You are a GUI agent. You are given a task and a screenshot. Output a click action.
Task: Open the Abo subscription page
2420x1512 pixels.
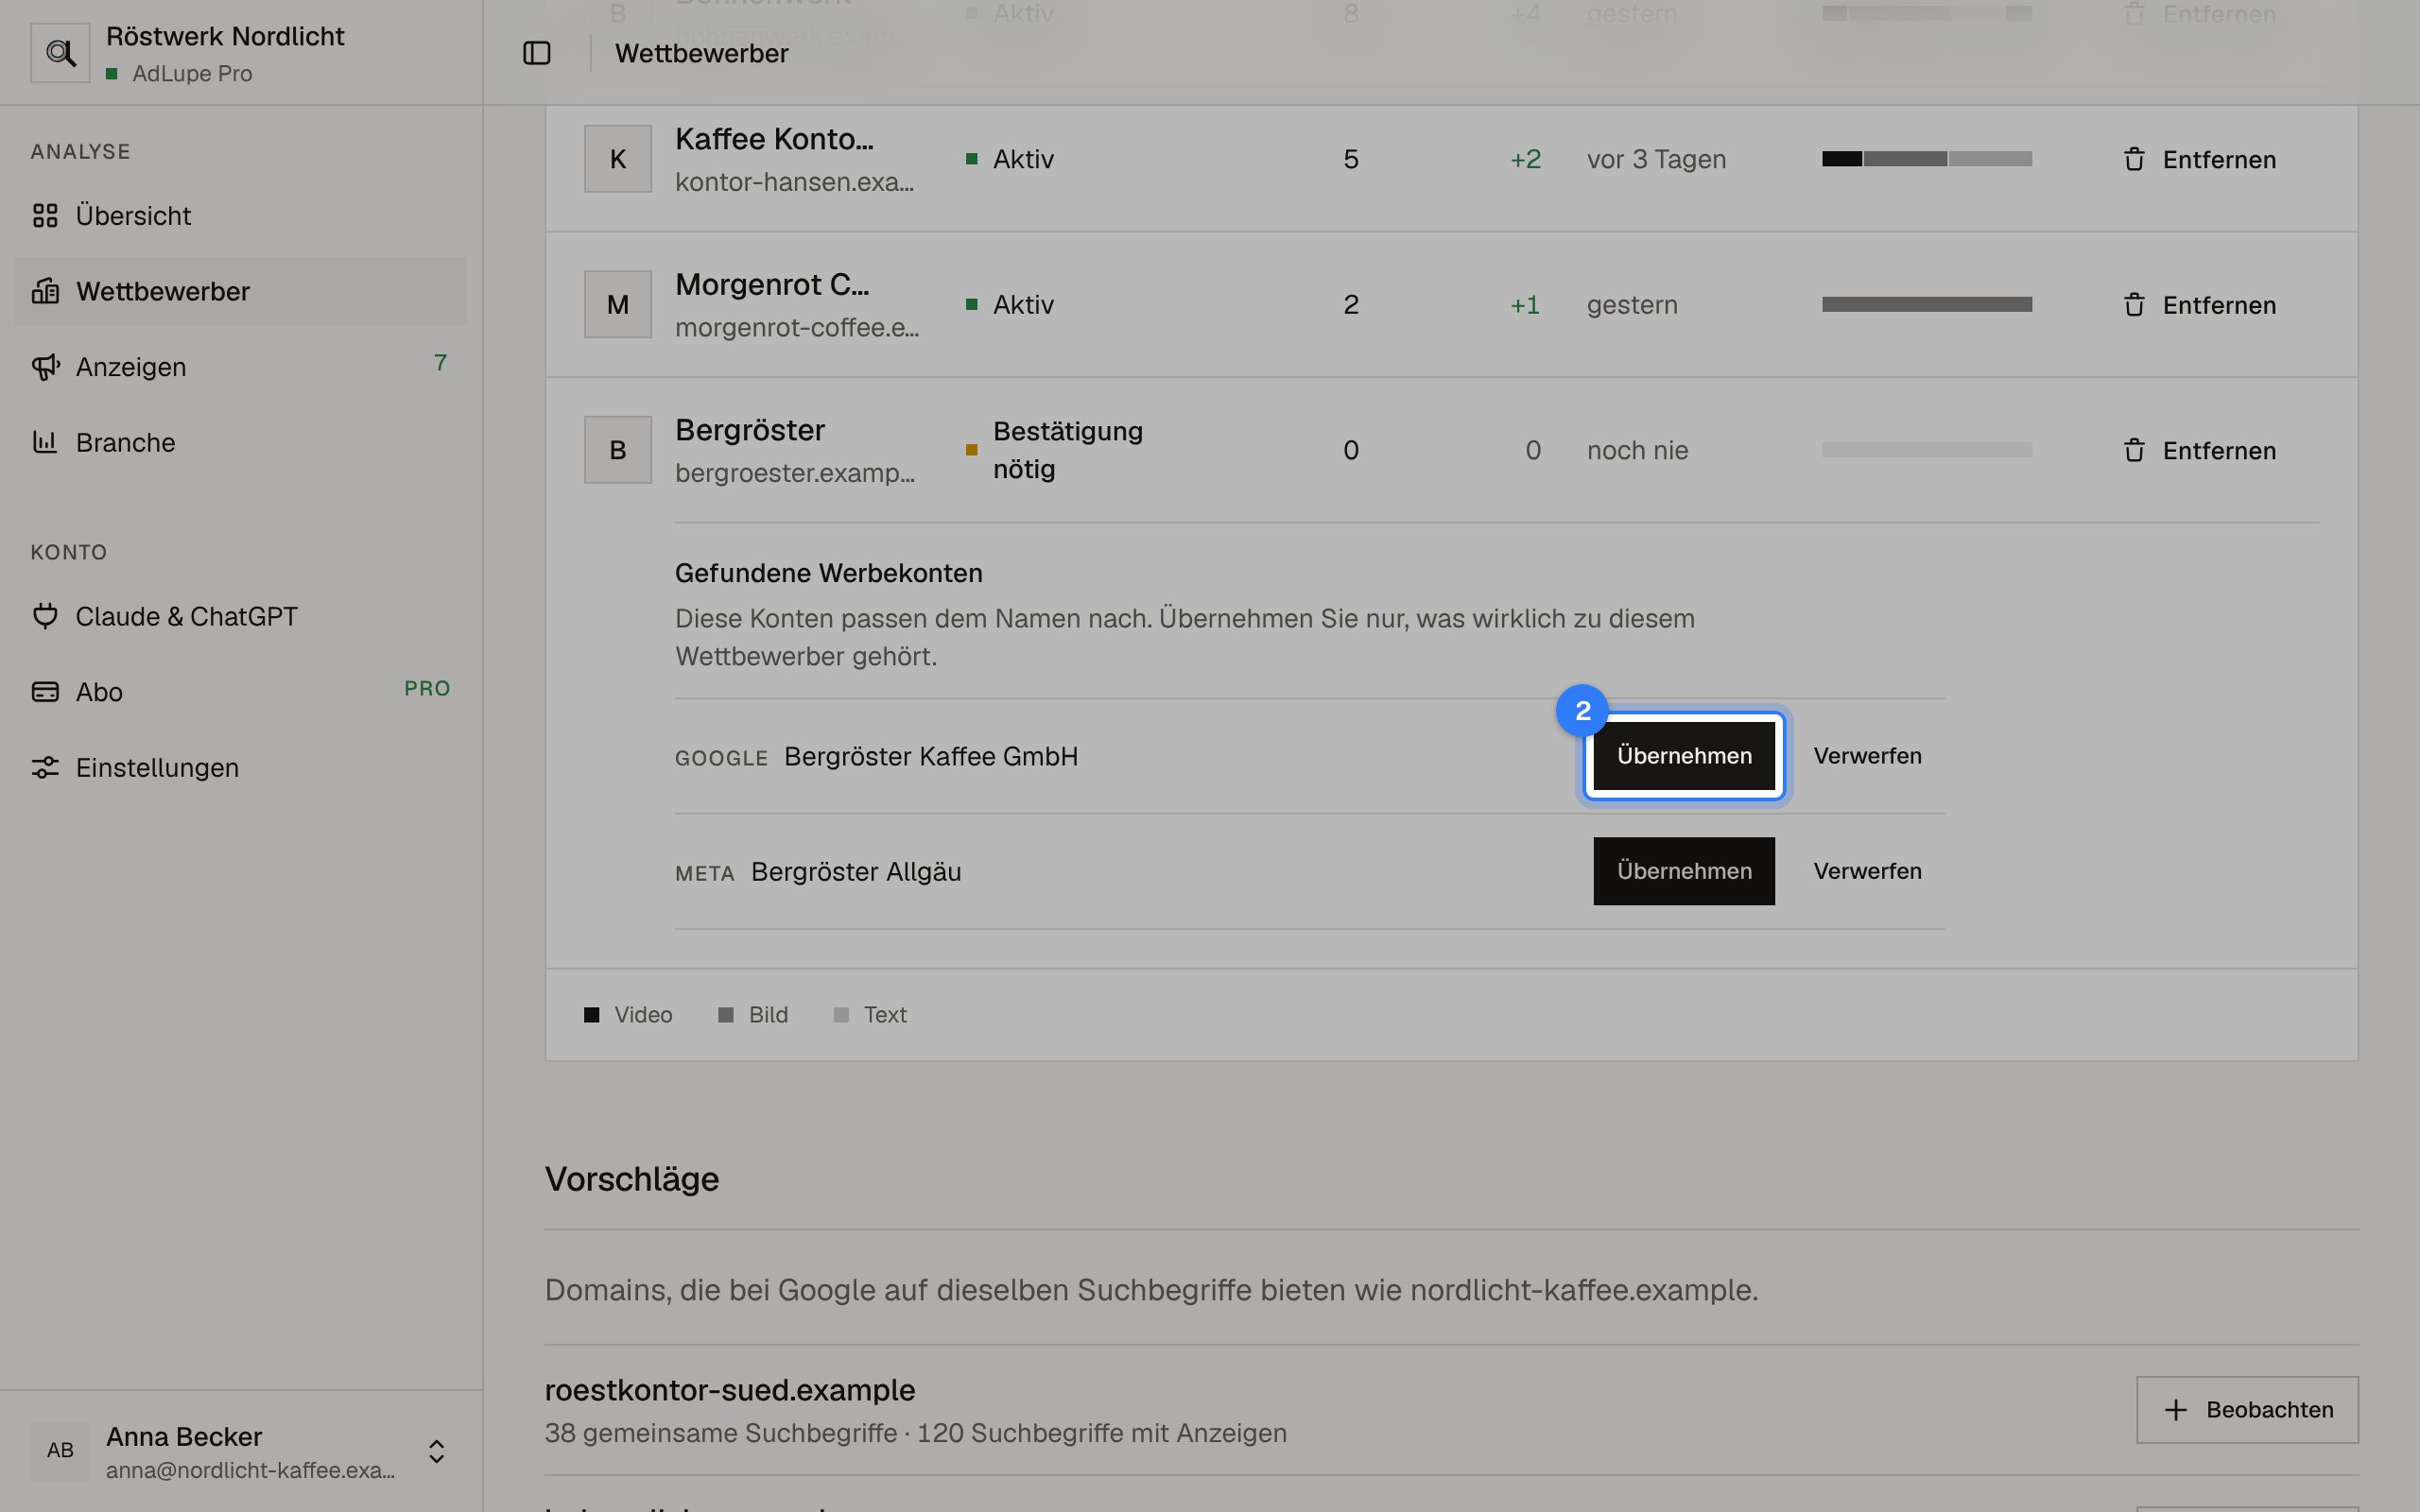tap(240, 692)
